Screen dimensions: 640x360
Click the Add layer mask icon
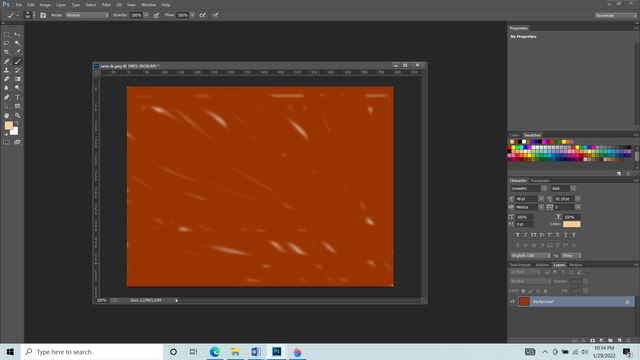592,340
